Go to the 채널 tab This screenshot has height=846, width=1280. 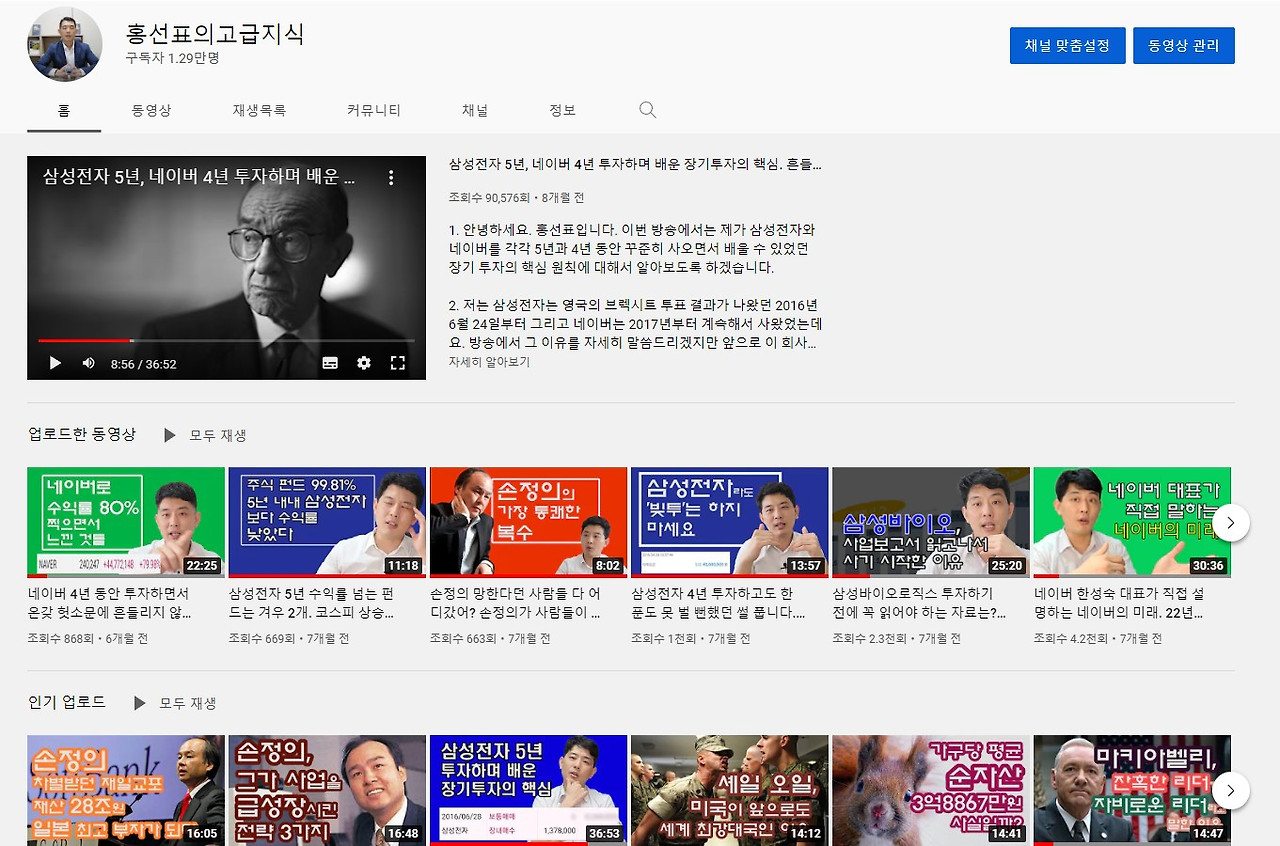tap(475, 110)
